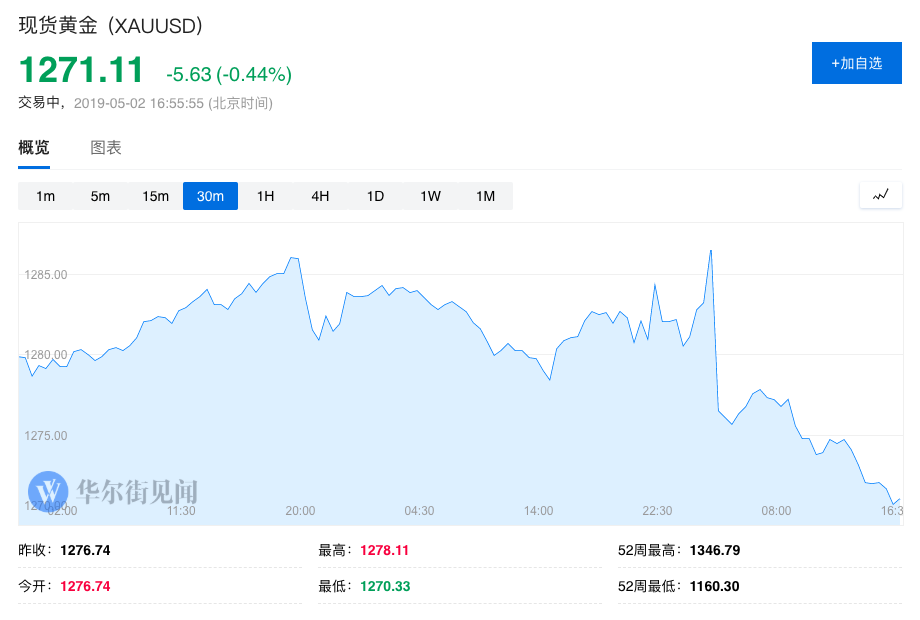Image resolution: width=920 pixels, height=620 pixels.
Task: Select the 1m timeframe
Action: [45, 196]
